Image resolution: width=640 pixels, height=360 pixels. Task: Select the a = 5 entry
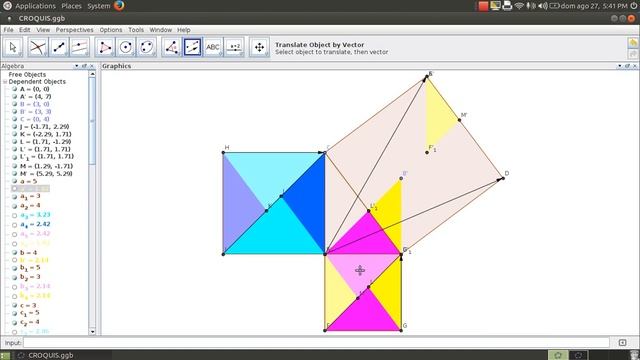(x=28, y=181)
